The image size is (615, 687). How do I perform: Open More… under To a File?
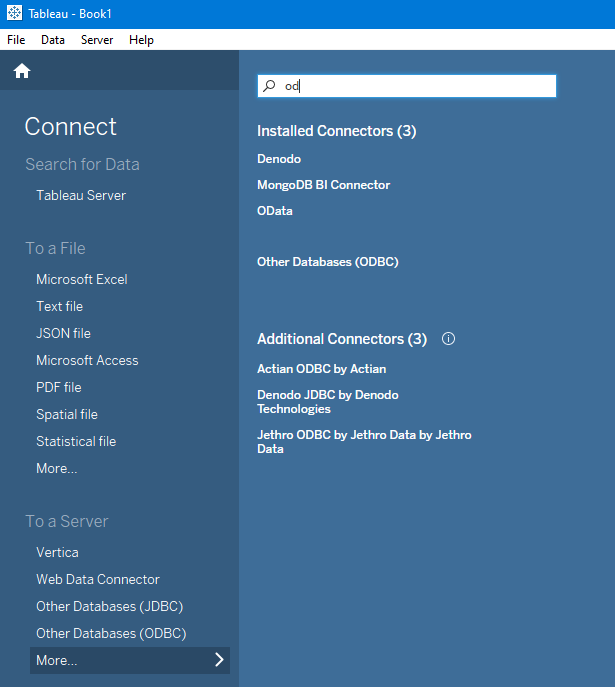click(x=57, y=468)
